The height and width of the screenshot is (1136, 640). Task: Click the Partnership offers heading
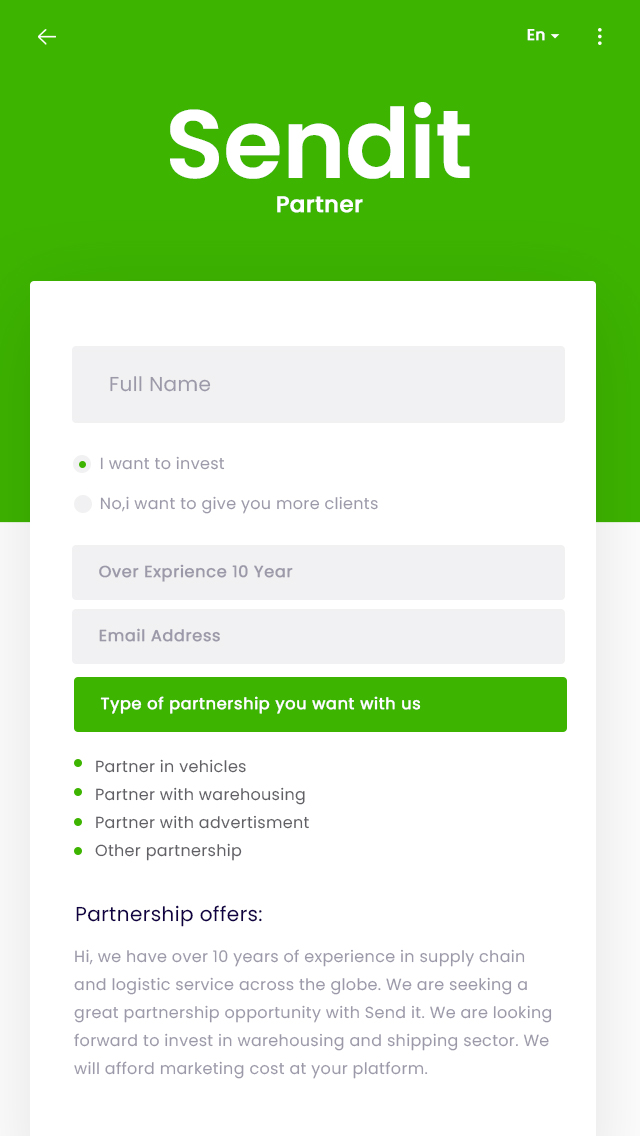169,914
